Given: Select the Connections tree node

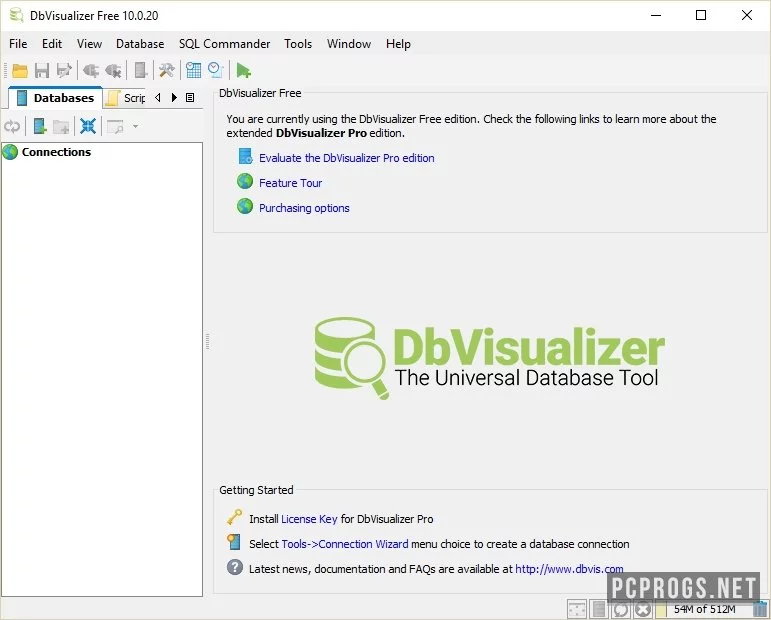Looking at the screenshot, I should (47, 152).
